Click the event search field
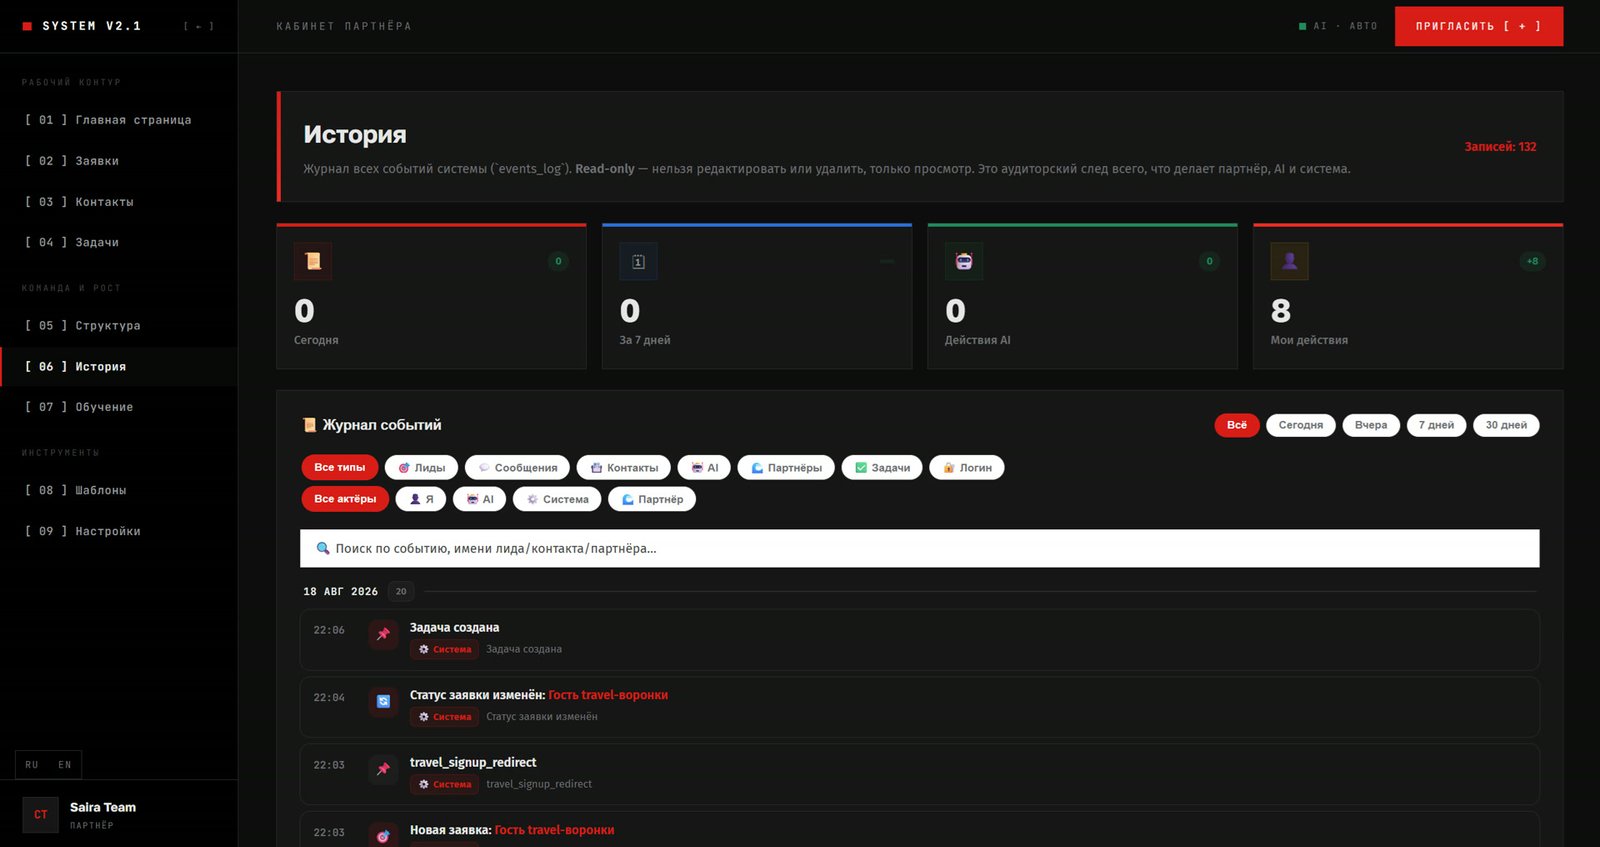Screen dimensions: 1600x847 (919, 548)
